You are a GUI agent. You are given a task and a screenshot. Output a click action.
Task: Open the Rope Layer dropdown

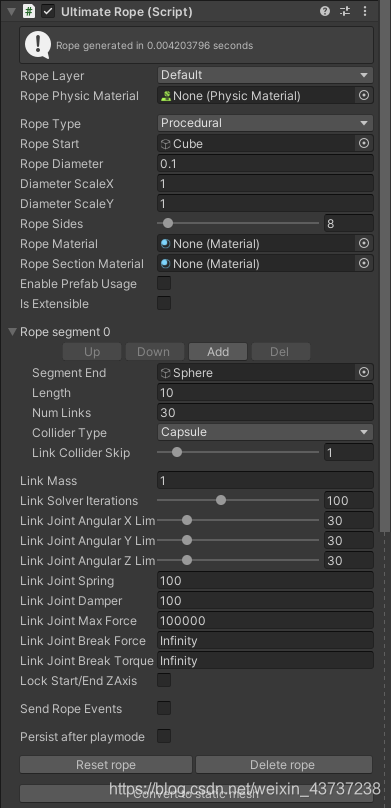(265, 75)
